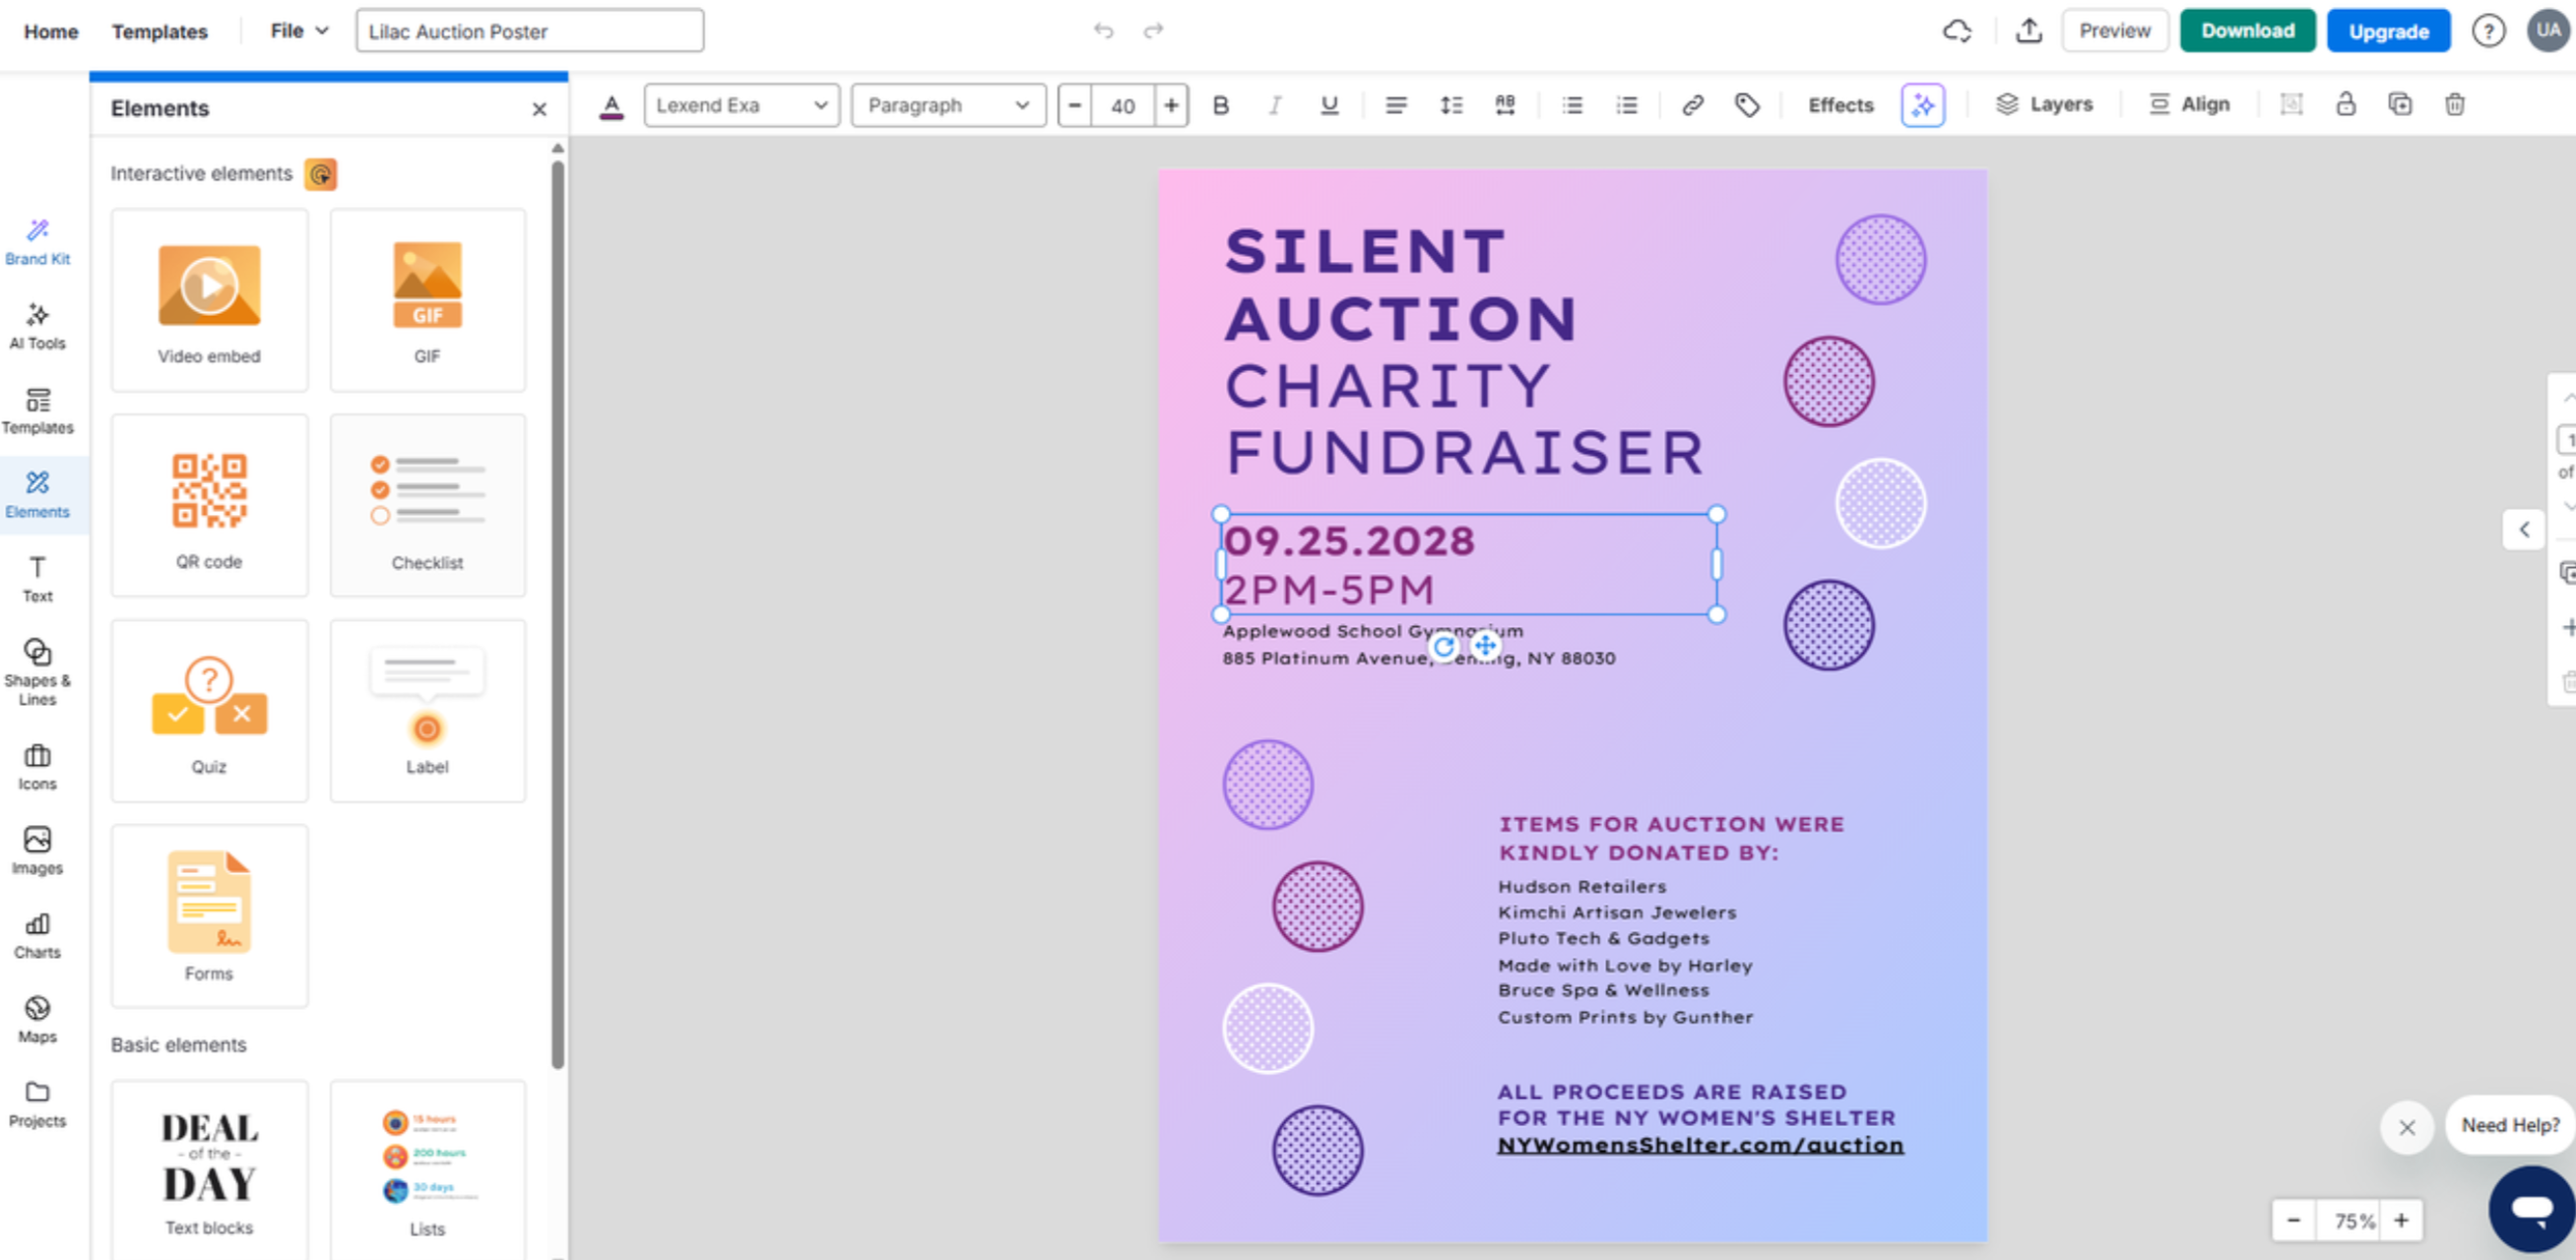The width and height of the screenshot is (2576, 1260).
Task: Toggle italic text formatting
Action: [1274, 105]
